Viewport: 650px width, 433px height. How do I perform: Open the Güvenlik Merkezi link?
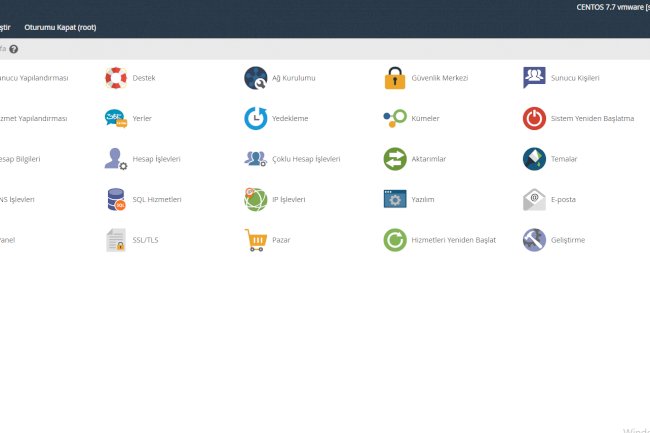[x=439, y=78]
